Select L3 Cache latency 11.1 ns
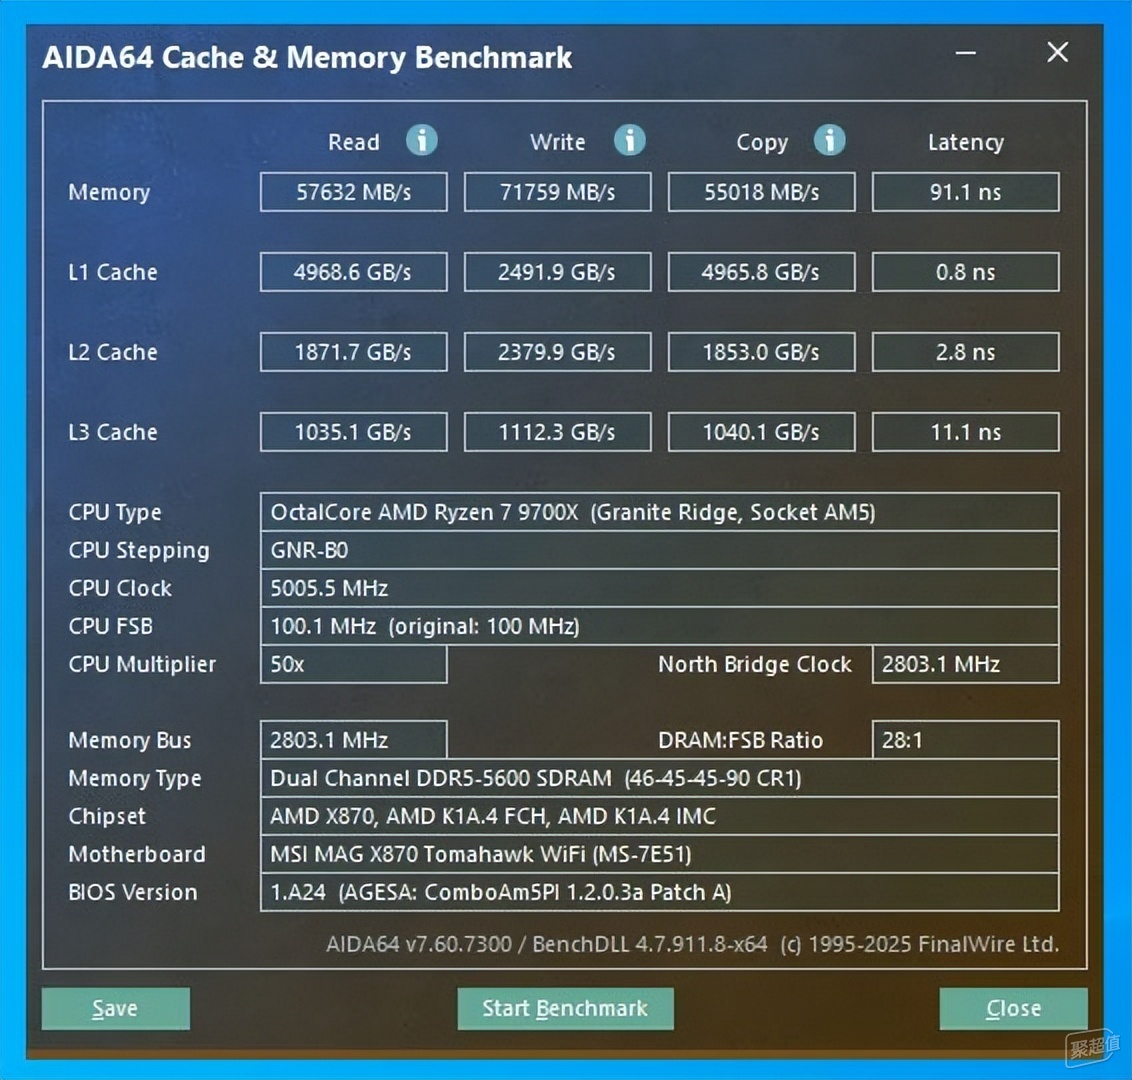This screenshot has height=1080, width=1132. click(966, 432)
